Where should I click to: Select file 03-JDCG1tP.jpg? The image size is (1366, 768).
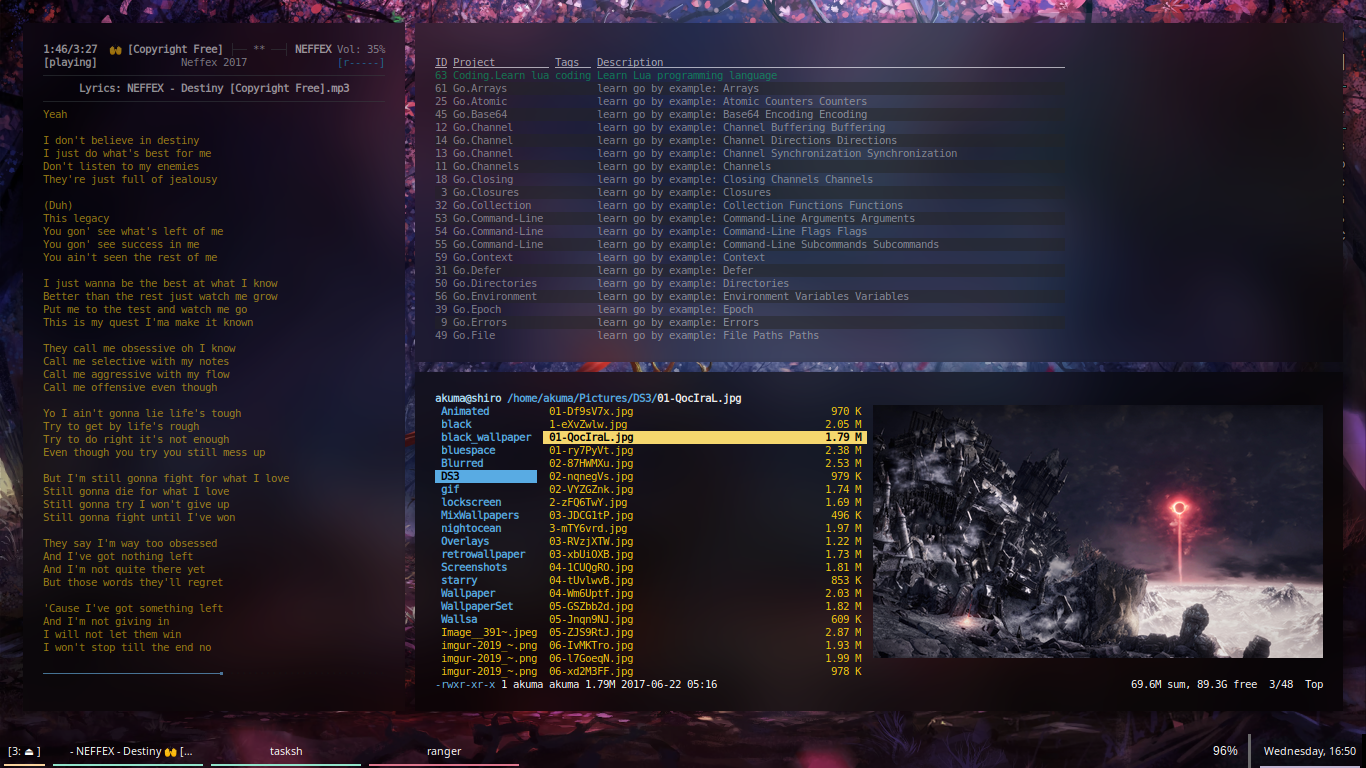(704, 515)
